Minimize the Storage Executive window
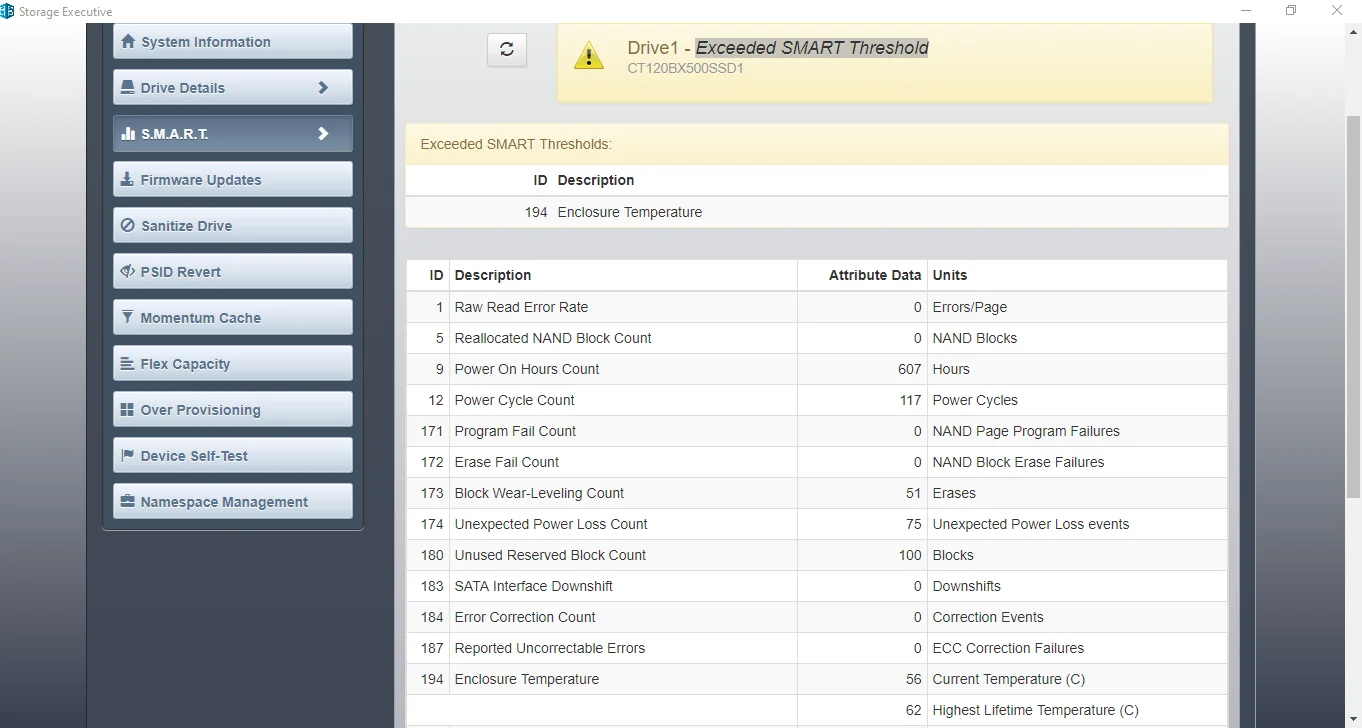 pos(1246,11)
